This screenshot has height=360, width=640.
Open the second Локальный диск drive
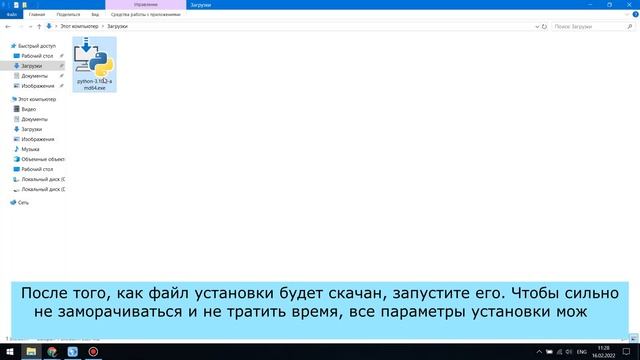pyautogui.click(x=43, y=189)
